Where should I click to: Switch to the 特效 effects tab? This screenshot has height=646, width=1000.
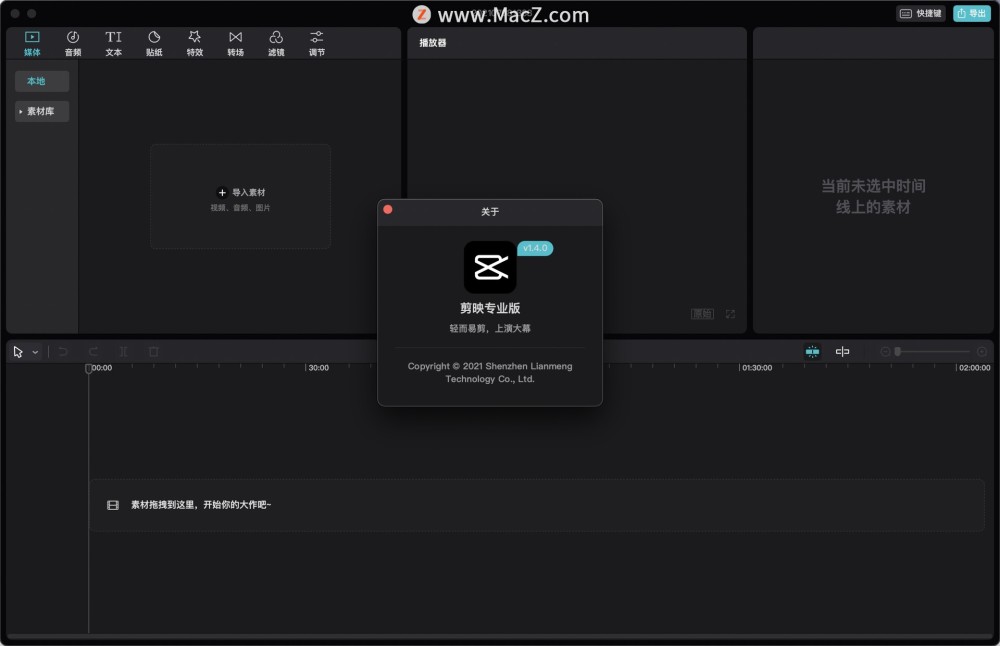pyautogui.click(x=195, y=43)
